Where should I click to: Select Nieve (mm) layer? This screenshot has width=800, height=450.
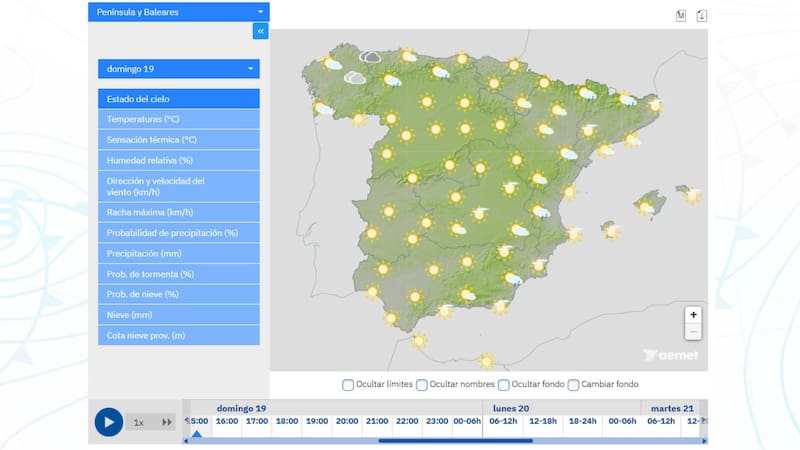coord(179,315)
